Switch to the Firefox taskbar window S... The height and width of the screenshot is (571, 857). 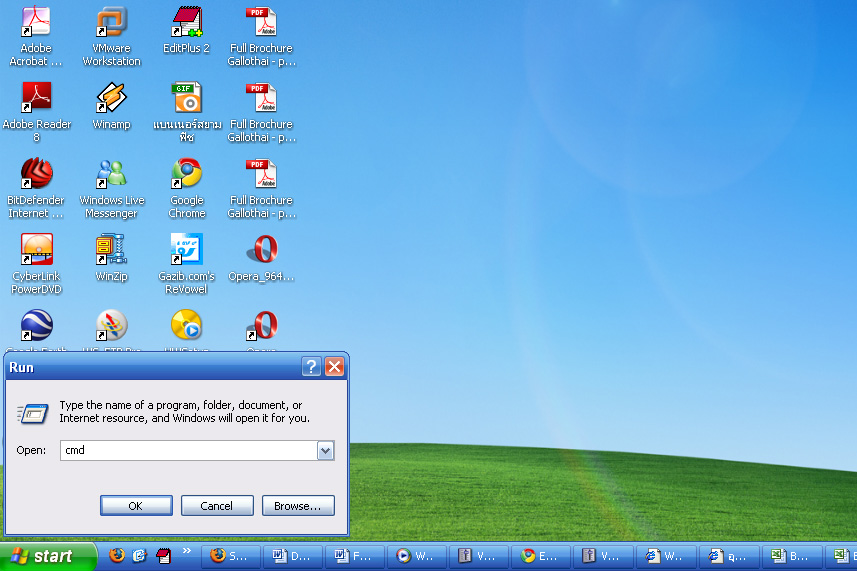click(232, 556)
